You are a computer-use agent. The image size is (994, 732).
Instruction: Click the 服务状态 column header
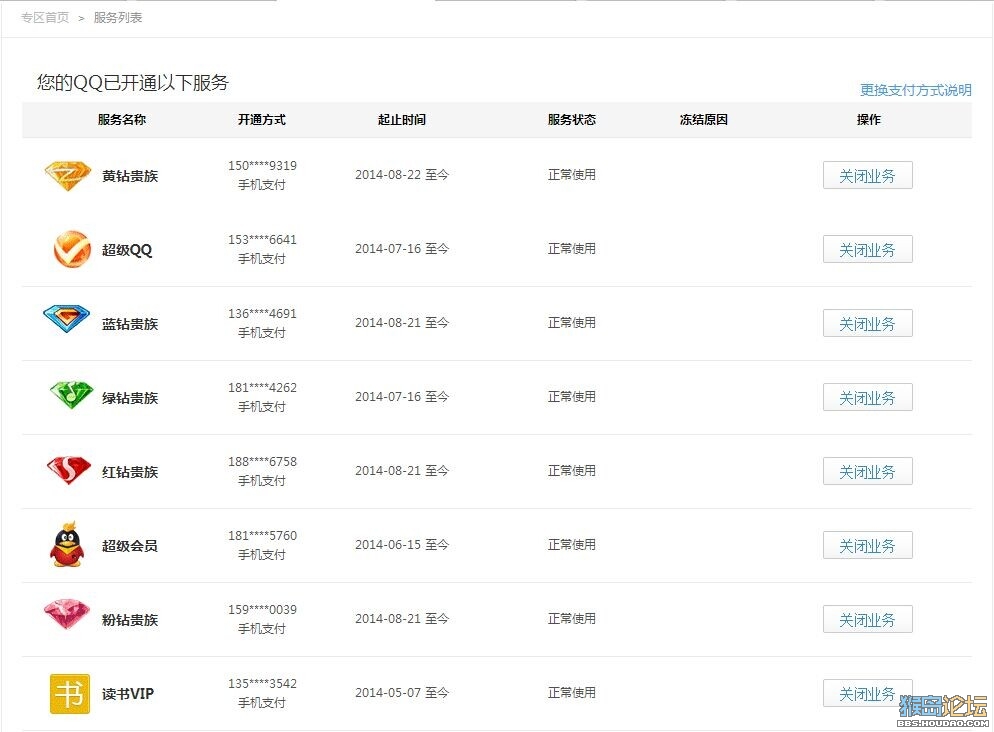point(572,120)
